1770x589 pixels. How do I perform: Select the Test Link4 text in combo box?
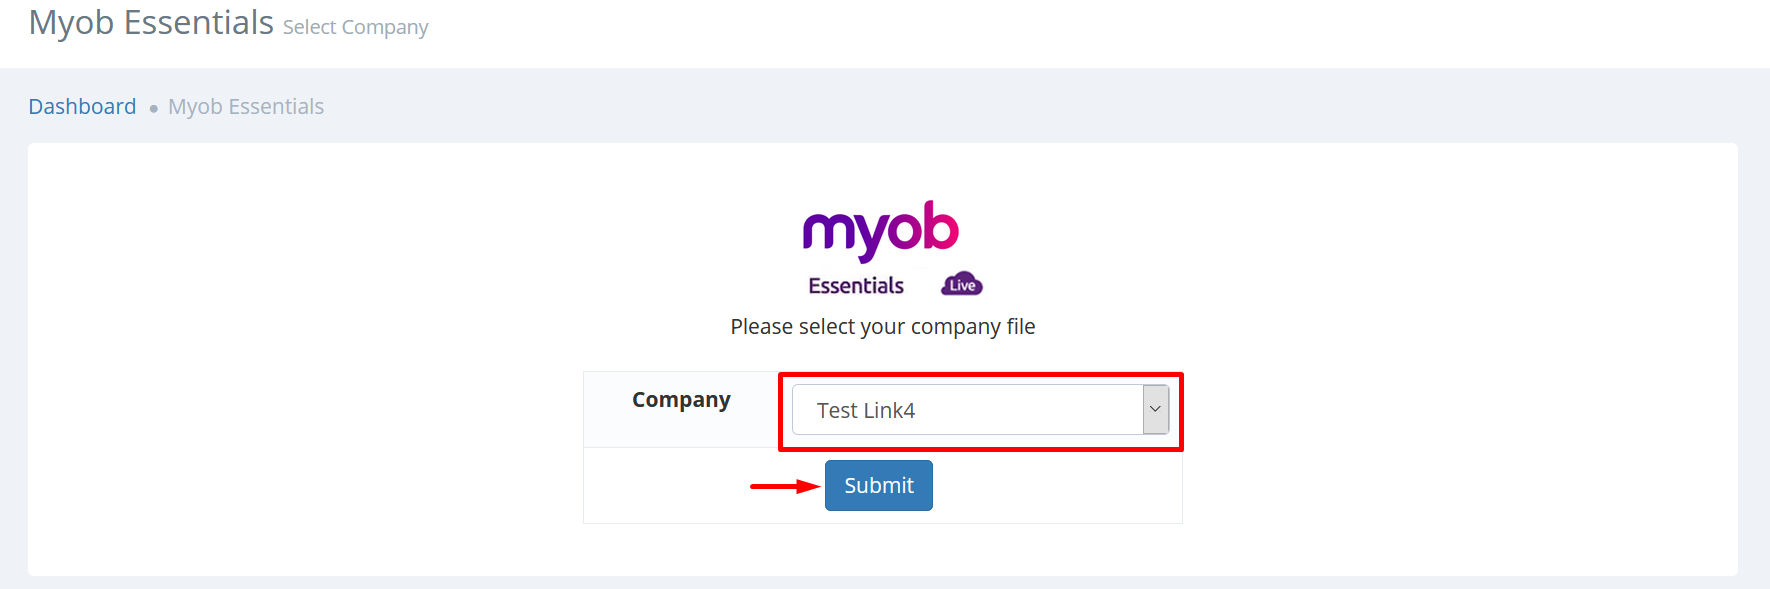tap(866, 410)
